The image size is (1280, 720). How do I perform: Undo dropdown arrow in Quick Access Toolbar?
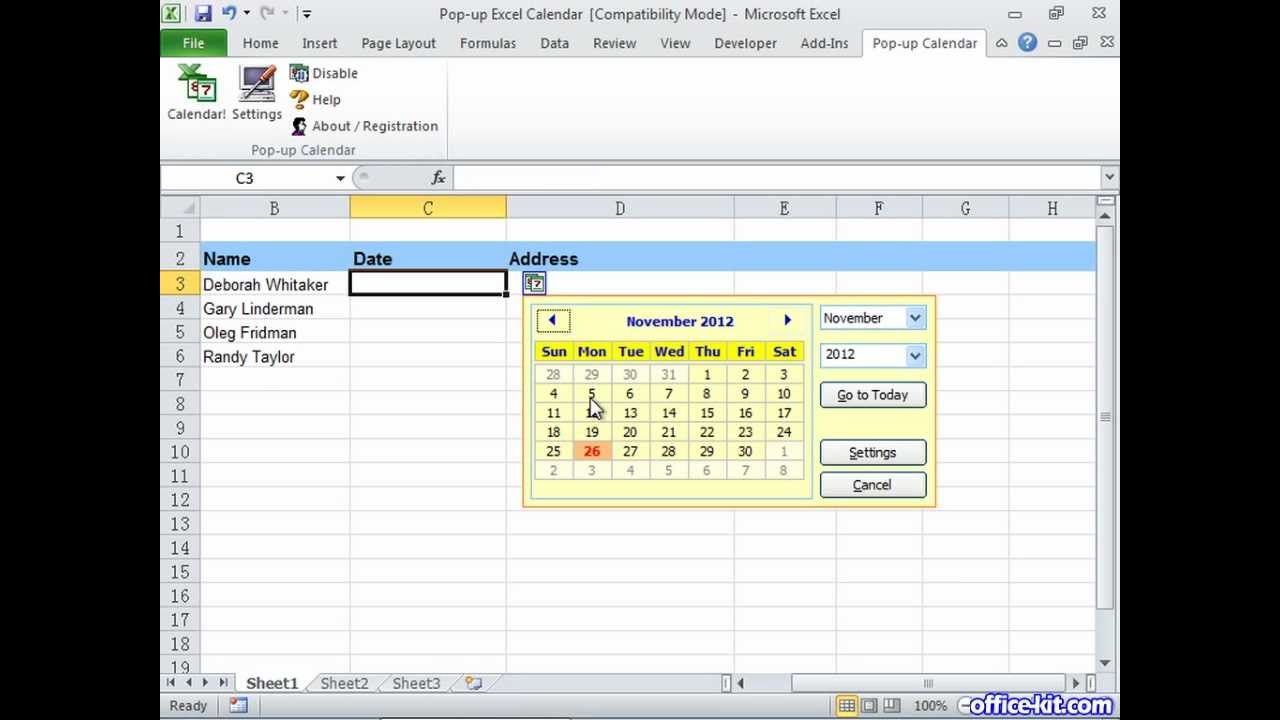246,14
